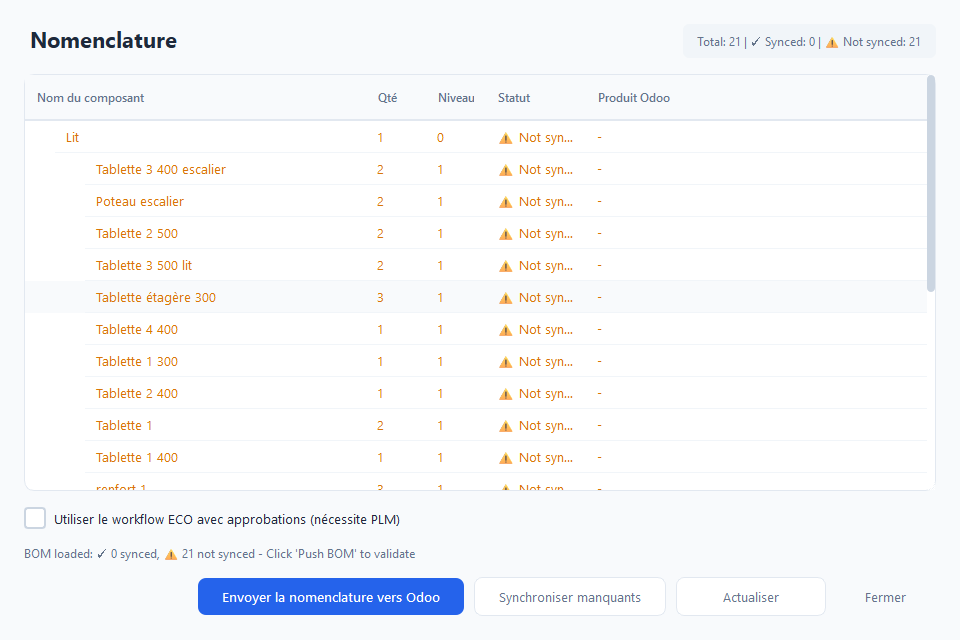This screenshot has height=640, width=960.
Task: Click the ECO workflow label mentioning PLM
Action: click(x=227, y=519)
